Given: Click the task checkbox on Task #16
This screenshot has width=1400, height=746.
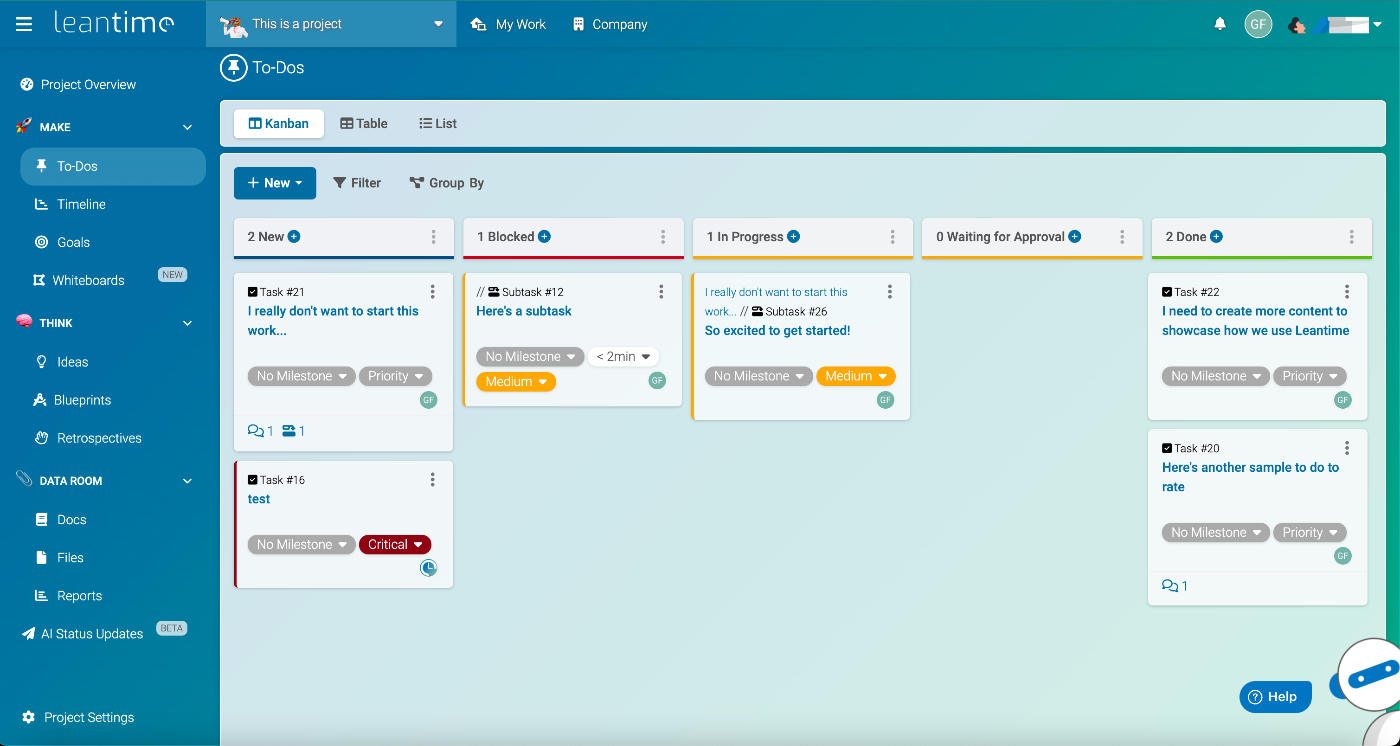Looking at the screenshot, I should coord(254,479).
